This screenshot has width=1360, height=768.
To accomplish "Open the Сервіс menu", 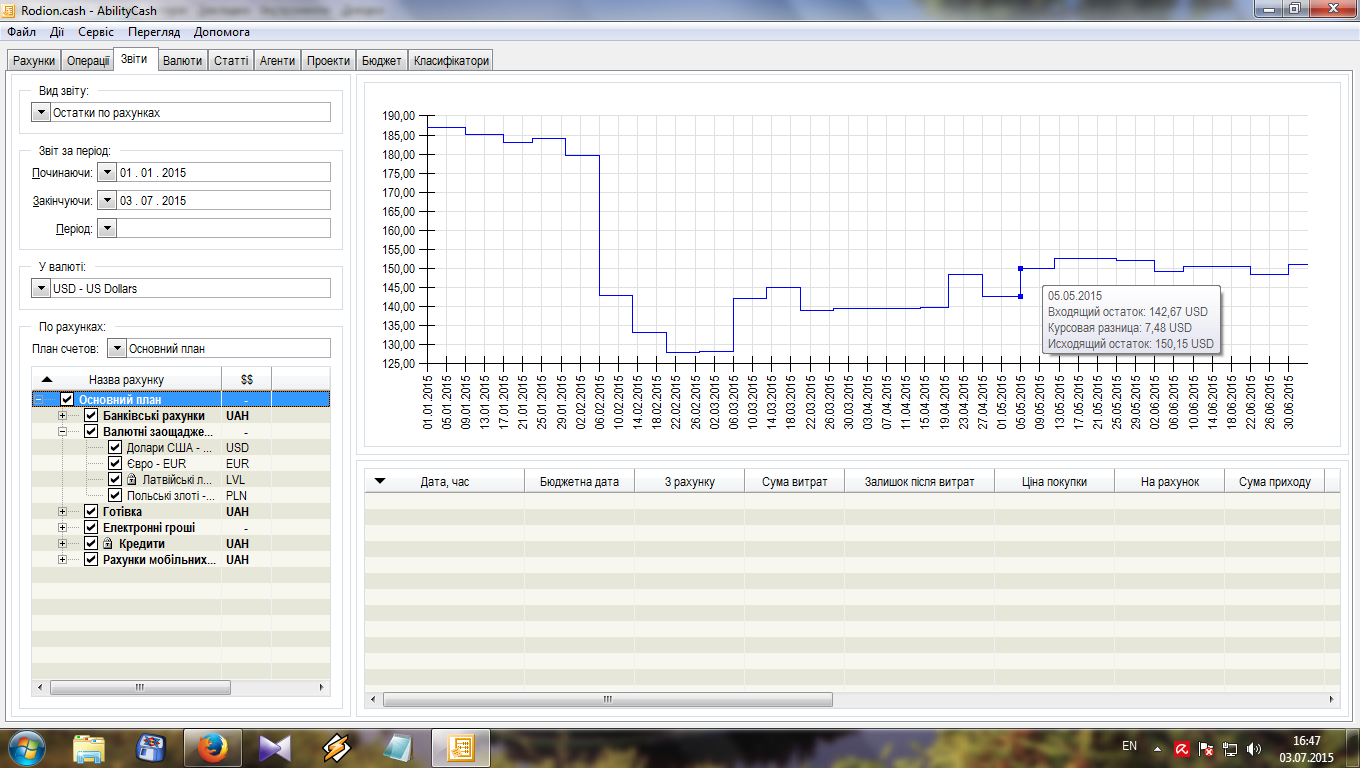I will tap(96, 32).
